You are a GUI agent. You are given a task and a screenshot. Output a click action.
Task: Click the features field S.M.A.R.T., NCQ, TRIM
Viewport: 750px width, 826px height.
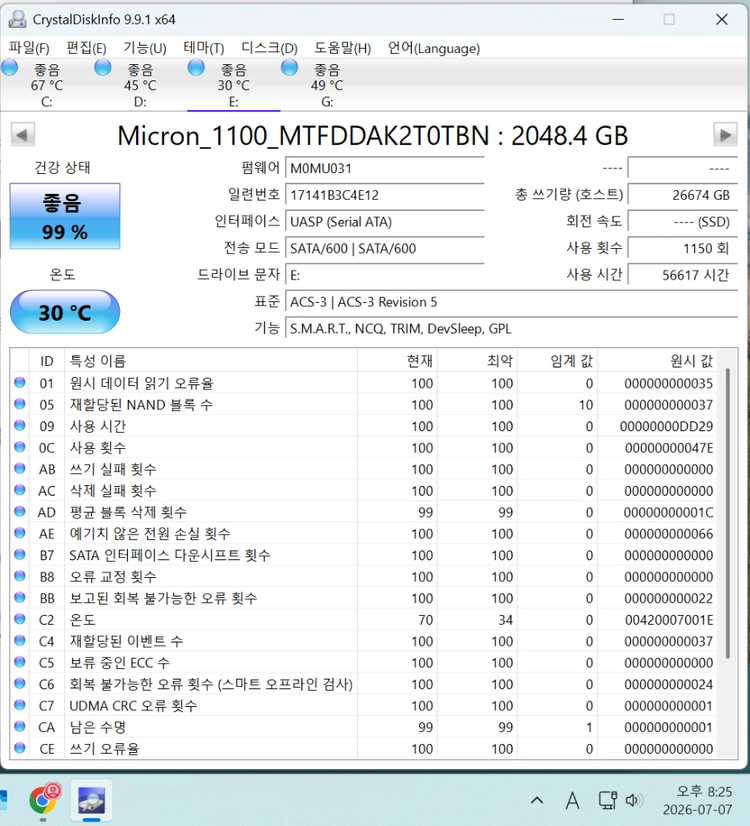(x=511, y=329)
